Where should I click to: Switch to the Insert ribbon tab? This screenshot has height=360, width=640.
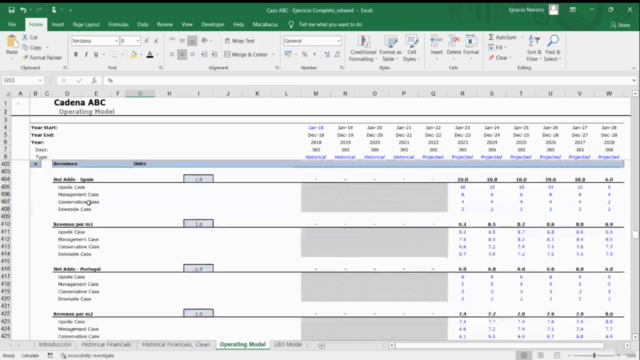click(x=58, y=24)
